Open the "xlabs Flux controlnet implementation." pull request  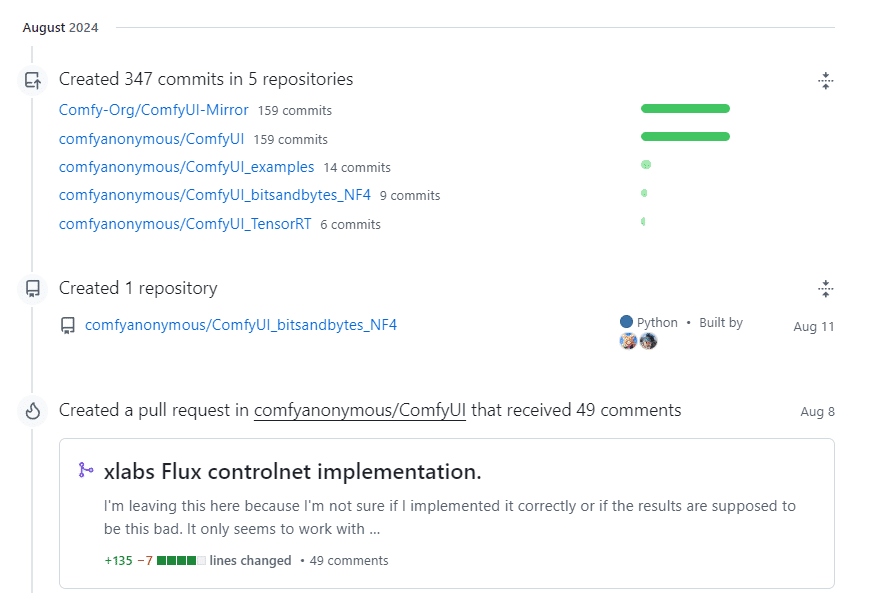pos(293,471)
